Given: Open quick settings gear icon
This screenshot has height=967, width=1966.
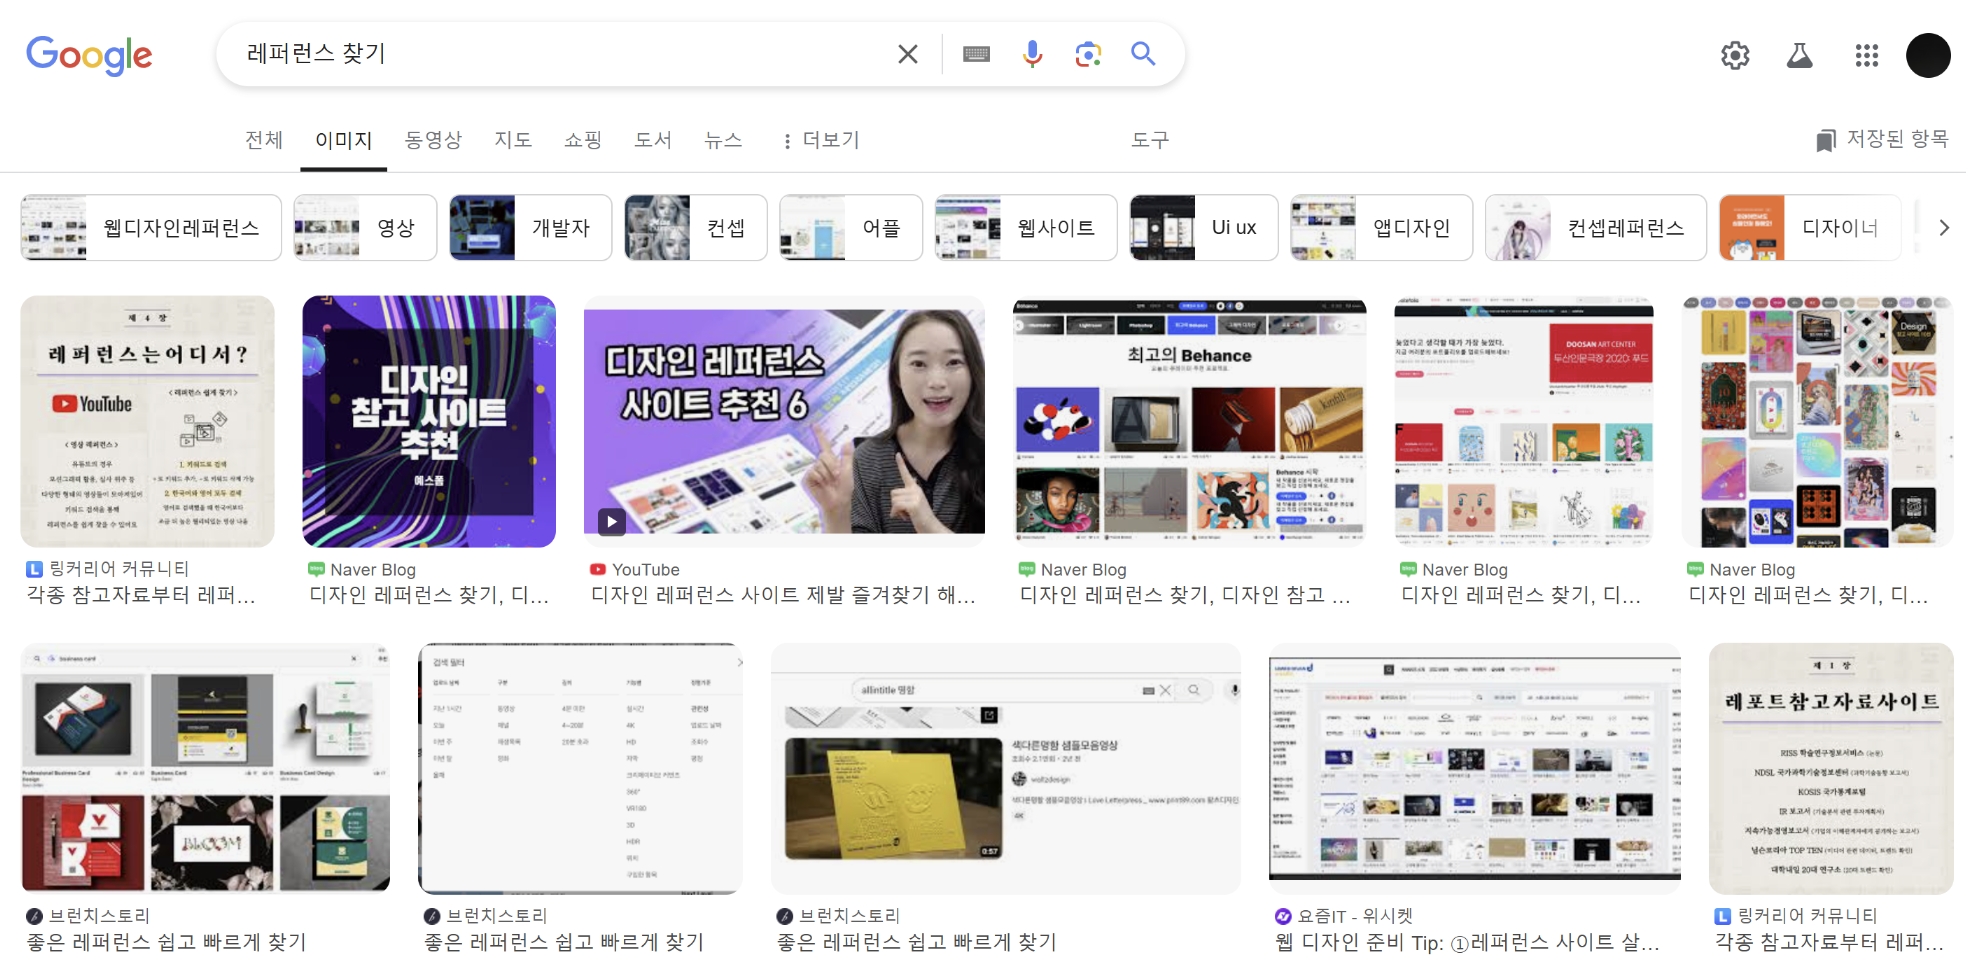Looking at the screenshot, I should [x=1735, y=55].
